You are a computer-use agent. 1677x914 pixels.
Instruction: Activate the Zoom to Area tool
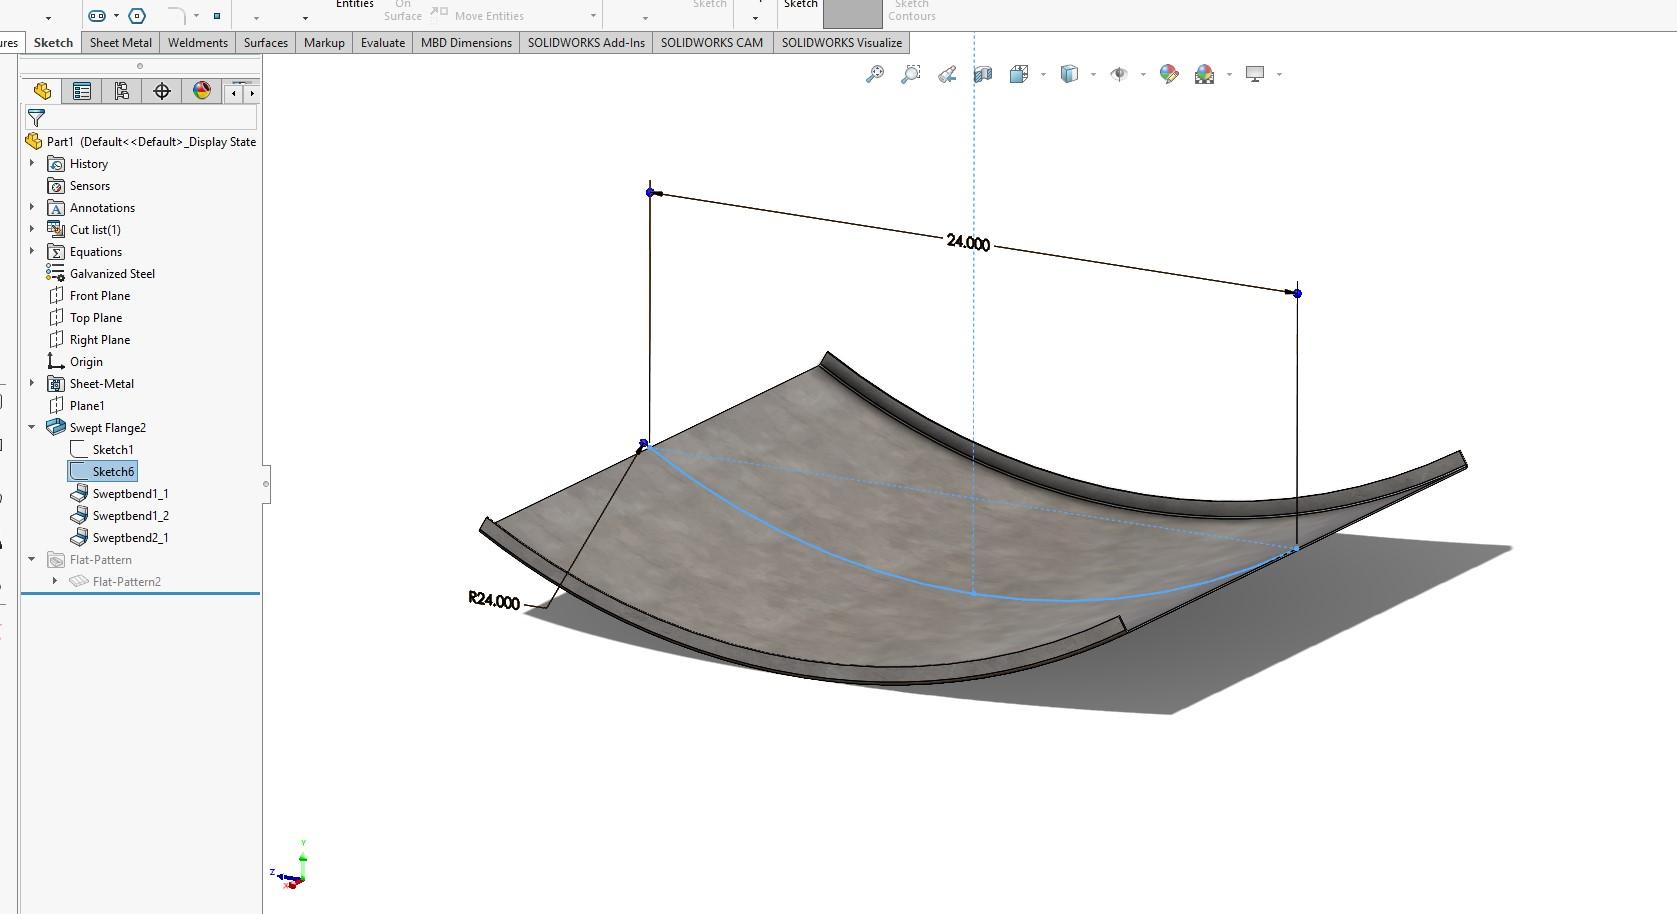[x=910, y=73]
